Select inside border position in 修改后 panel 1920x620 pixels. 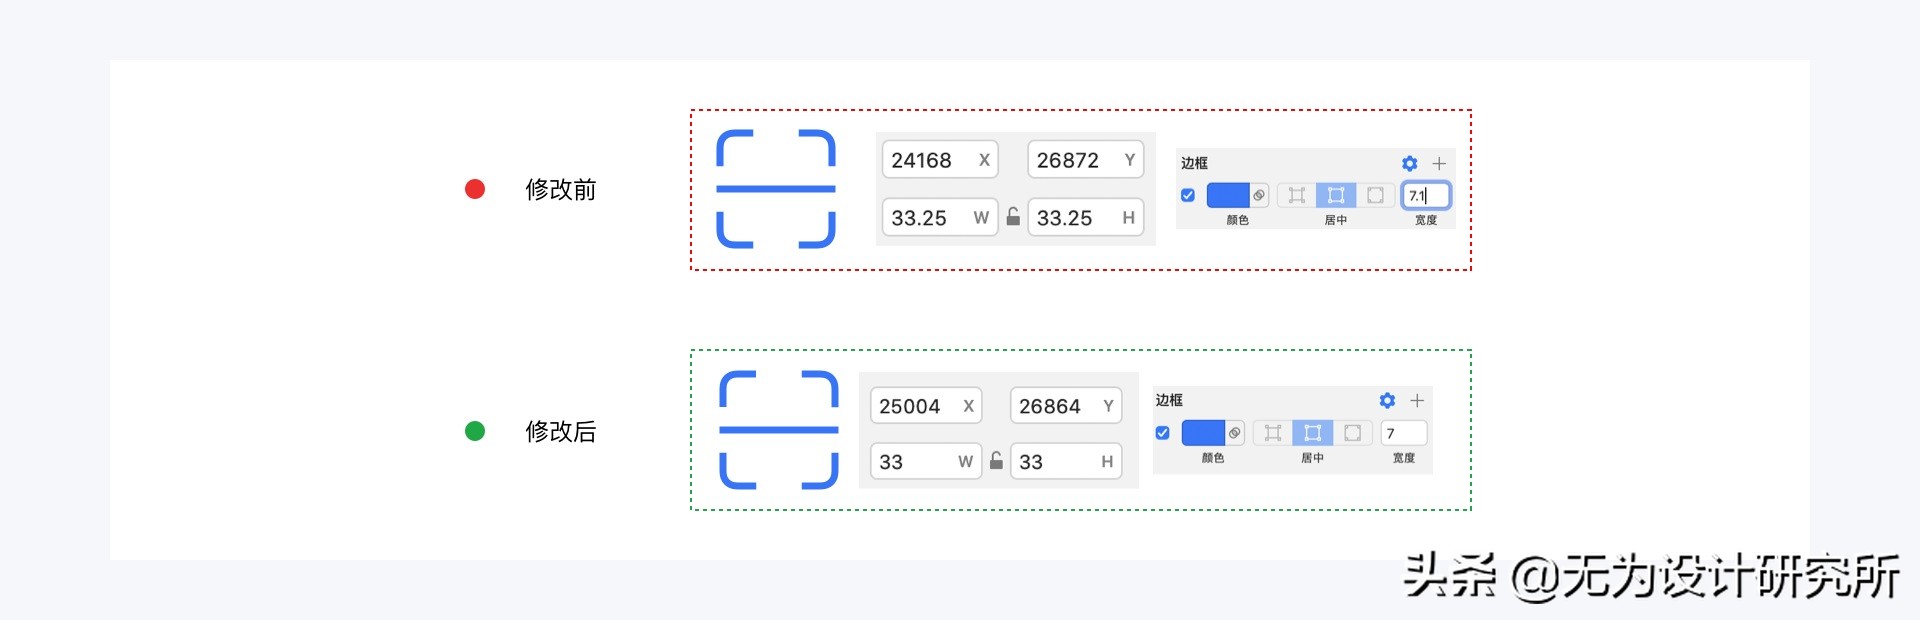[x=1273, y=433]
